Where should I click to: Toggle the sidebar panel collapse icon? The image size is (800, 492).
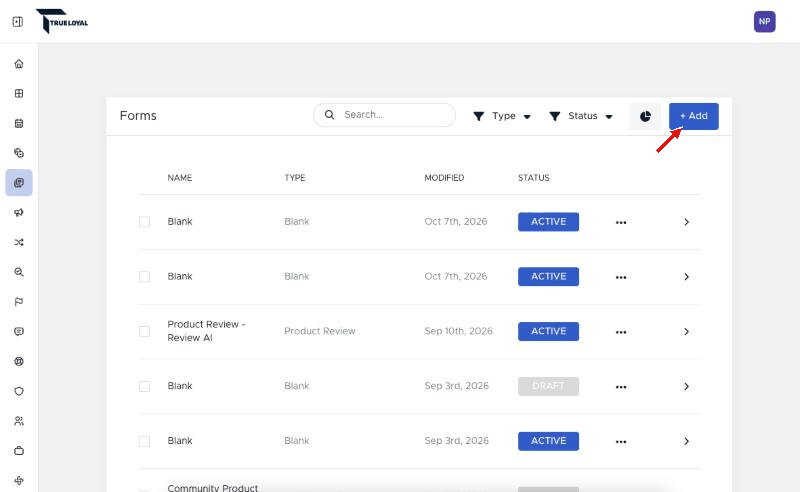click(18, 21)
